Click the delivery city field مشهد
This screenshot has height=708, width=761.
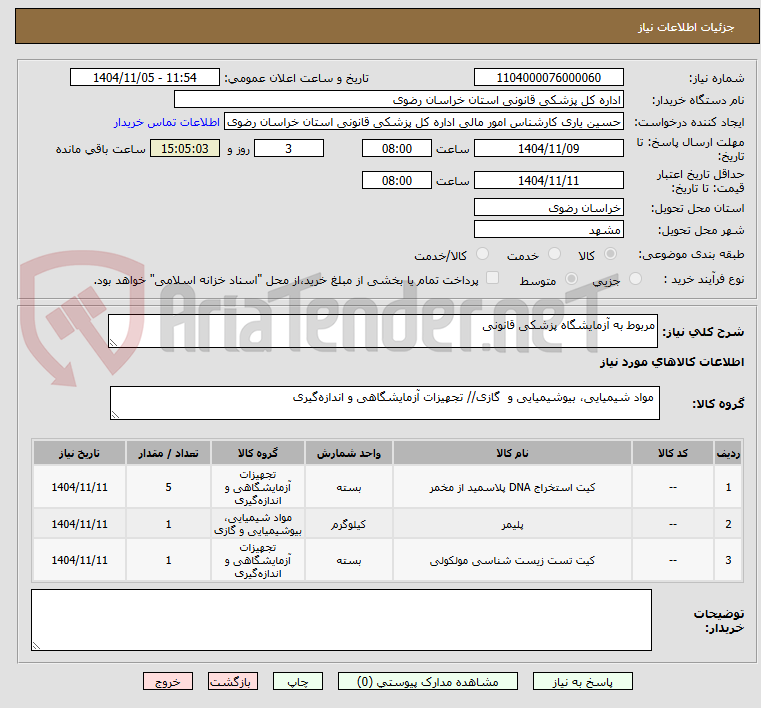pos(548,230)
